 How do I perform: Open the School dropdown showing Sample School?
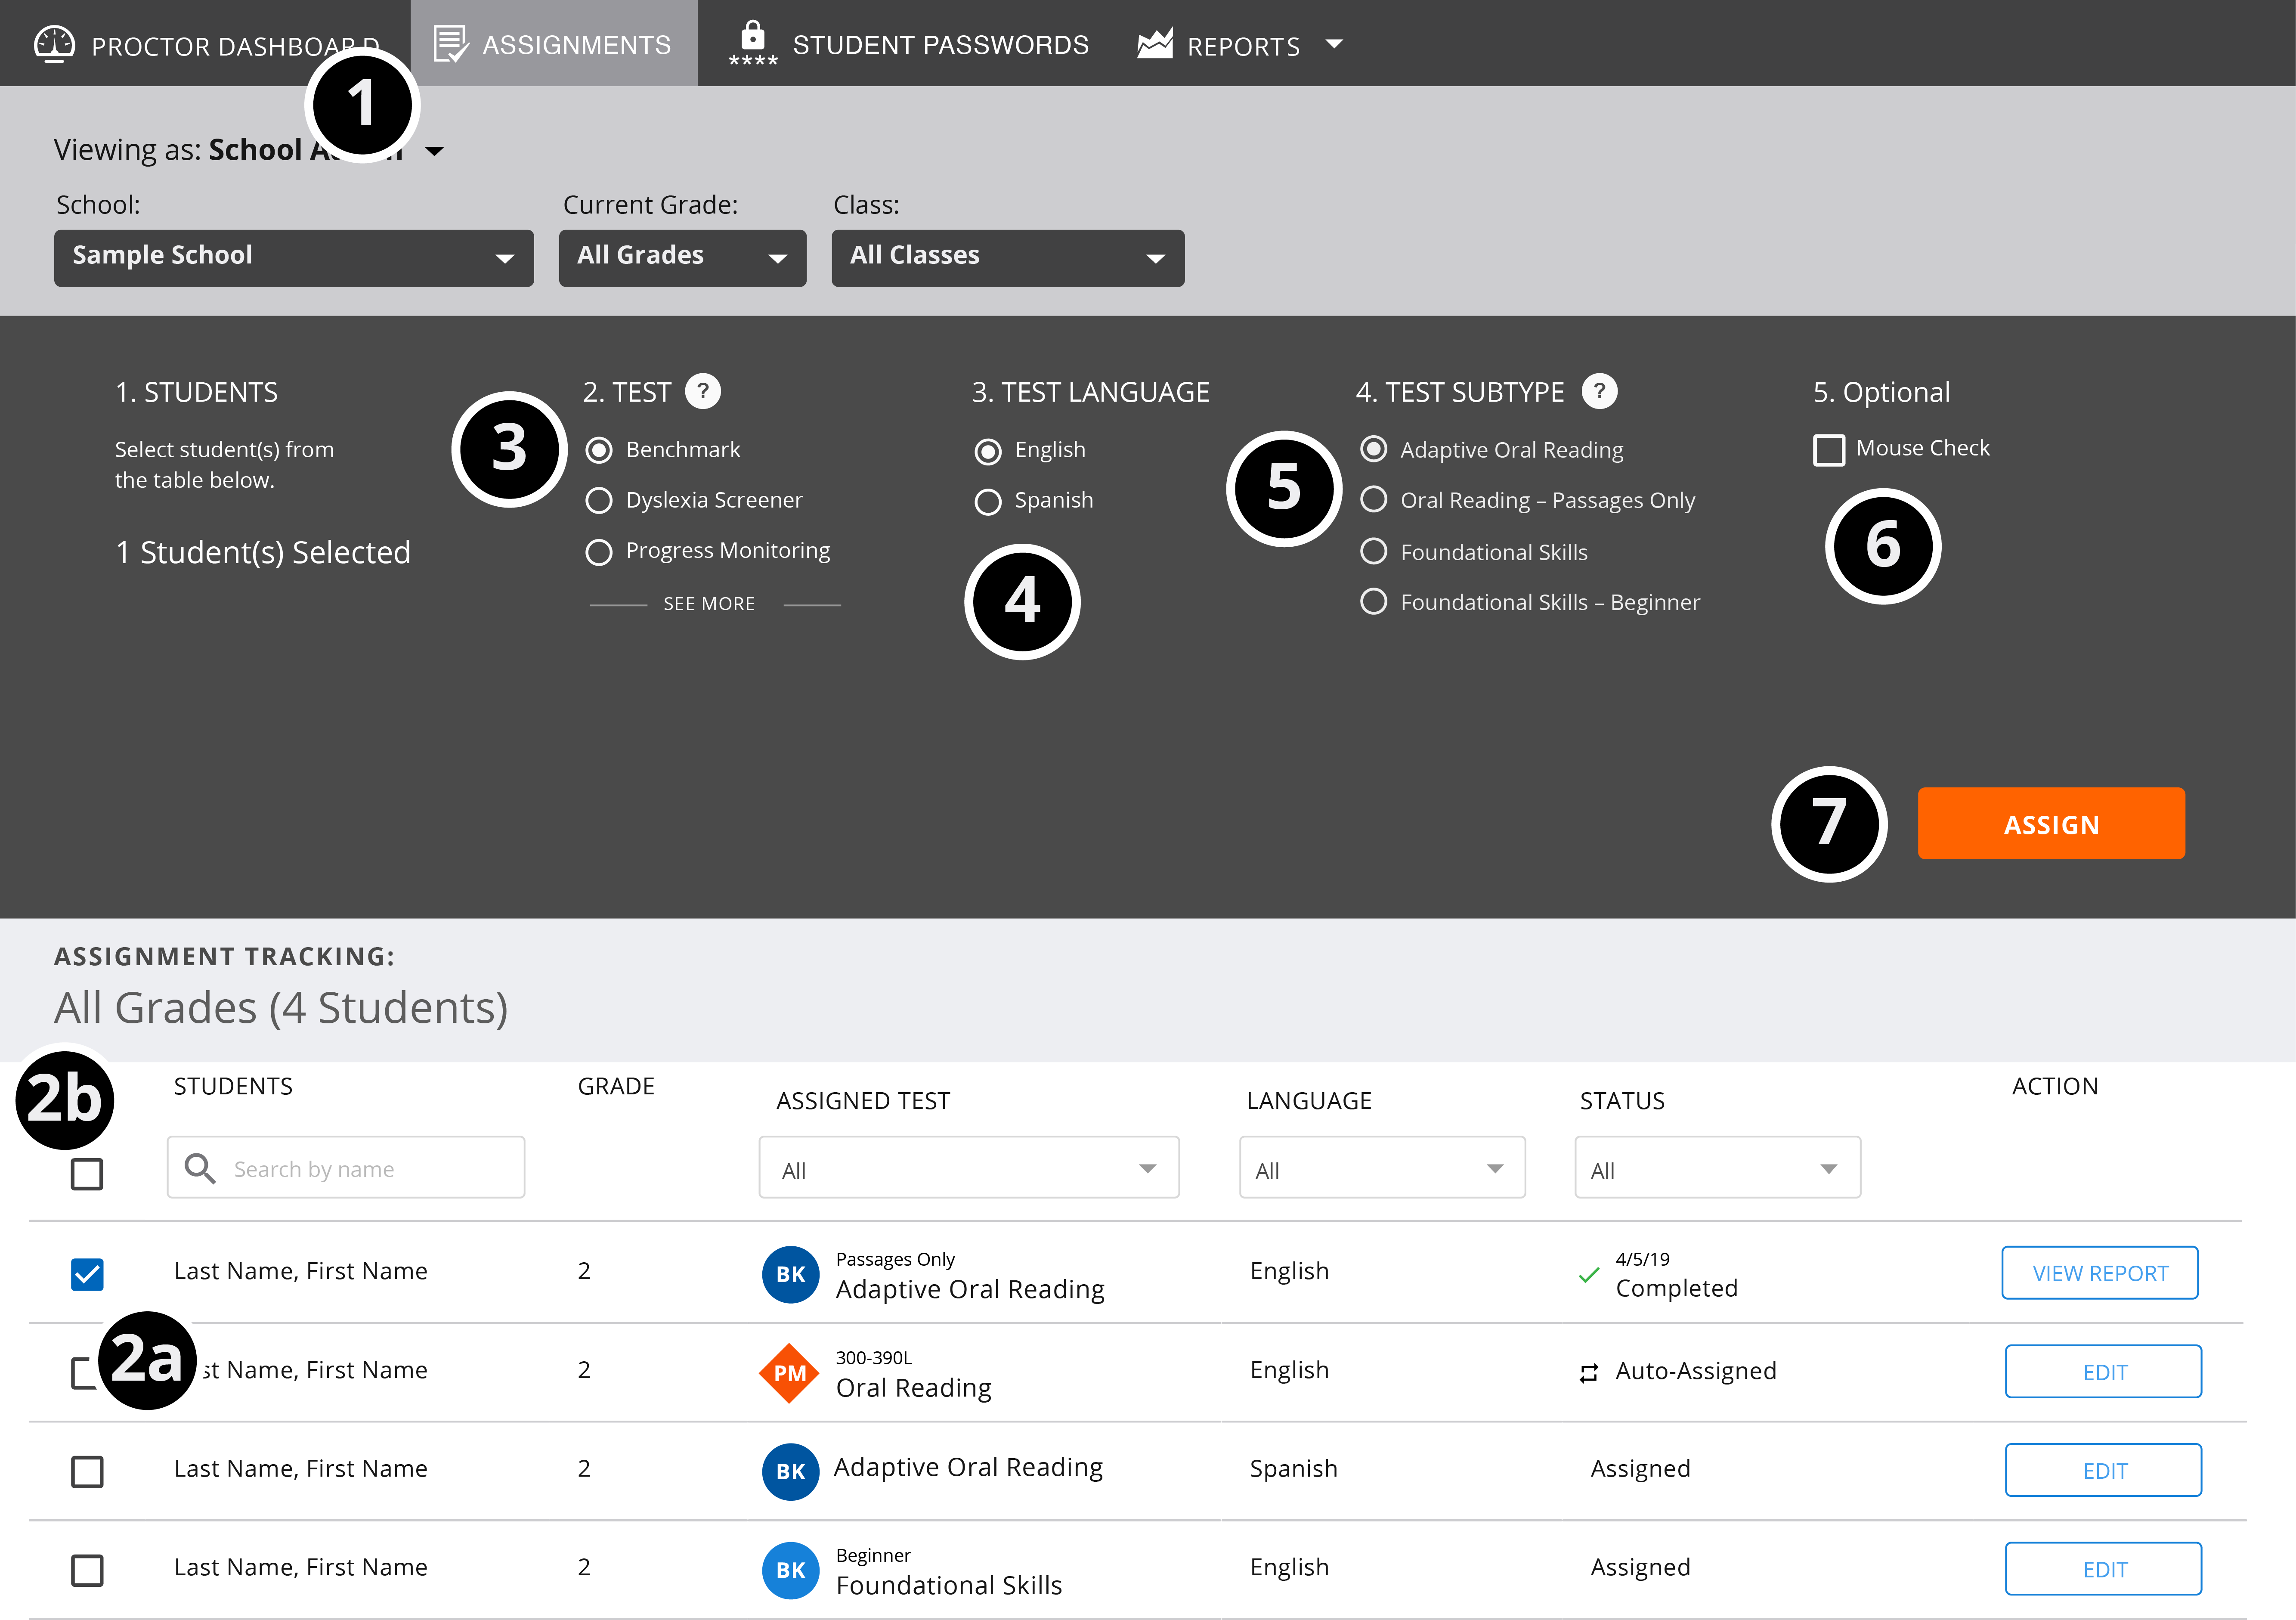tap(293, 258)
